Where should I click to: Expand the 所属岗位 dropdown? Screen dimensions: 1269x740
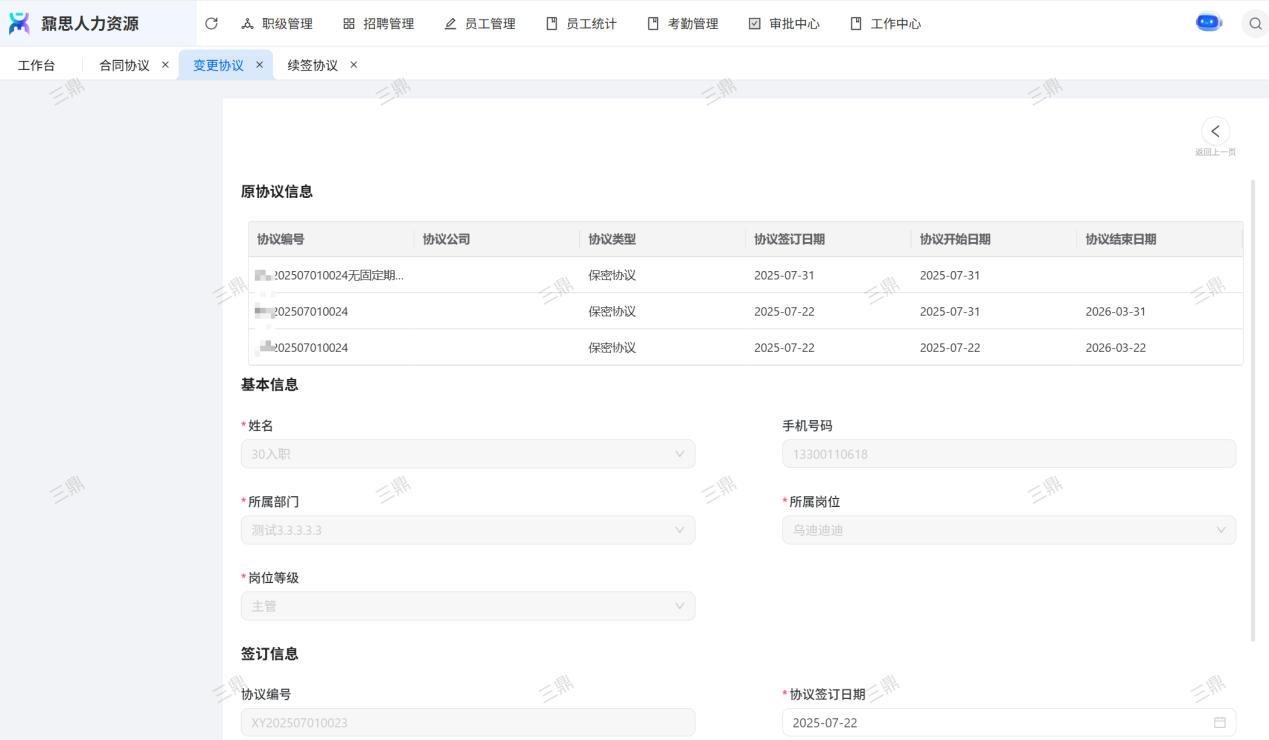point(1220,530)
